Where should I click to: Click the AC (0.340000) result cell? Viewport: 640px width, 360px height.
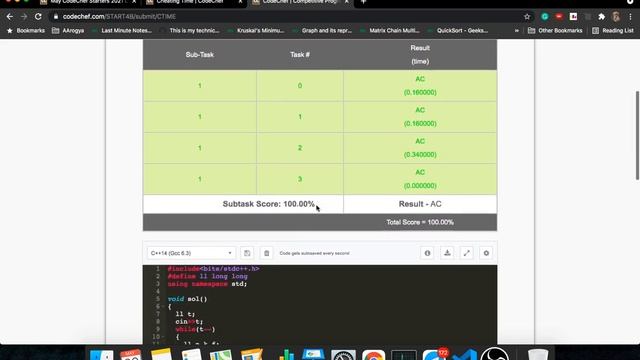[420, 148]
